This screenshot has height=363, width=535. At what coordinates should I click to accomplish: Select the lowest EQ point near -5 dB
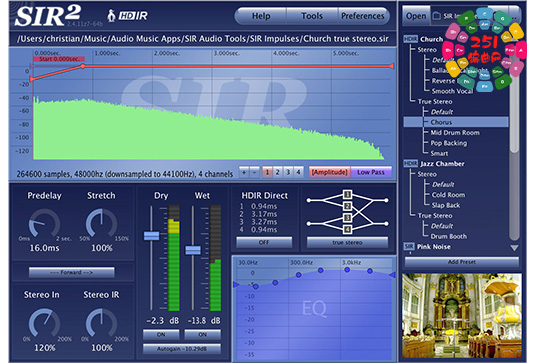pyautogui.click(x=256, y=287)
